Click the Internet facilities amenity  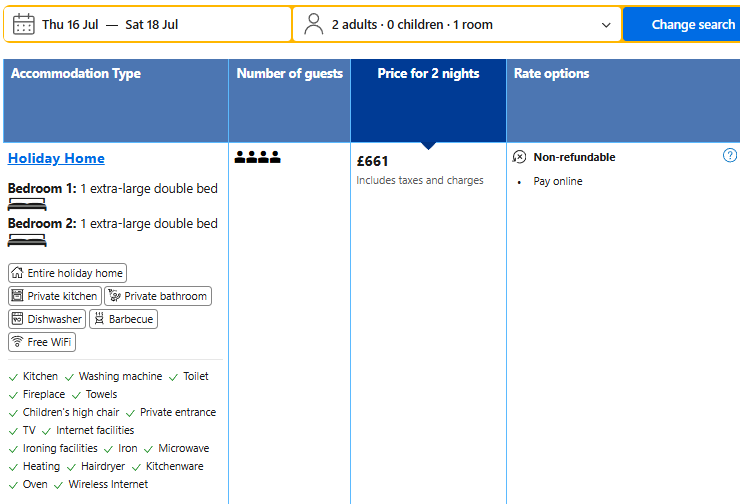(x=95, y=430)
